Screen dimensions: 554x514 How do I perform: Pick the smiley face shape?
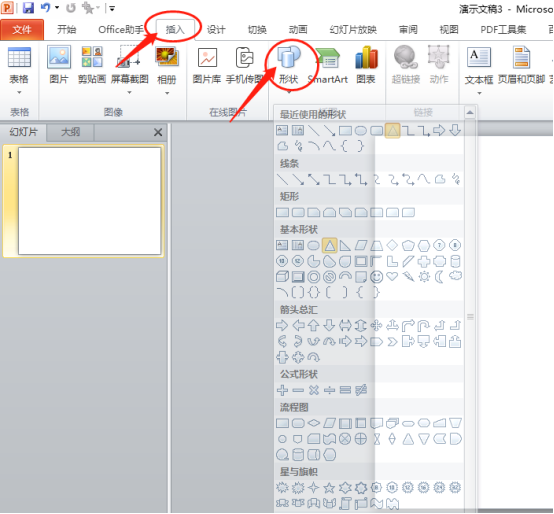[376, 277]
